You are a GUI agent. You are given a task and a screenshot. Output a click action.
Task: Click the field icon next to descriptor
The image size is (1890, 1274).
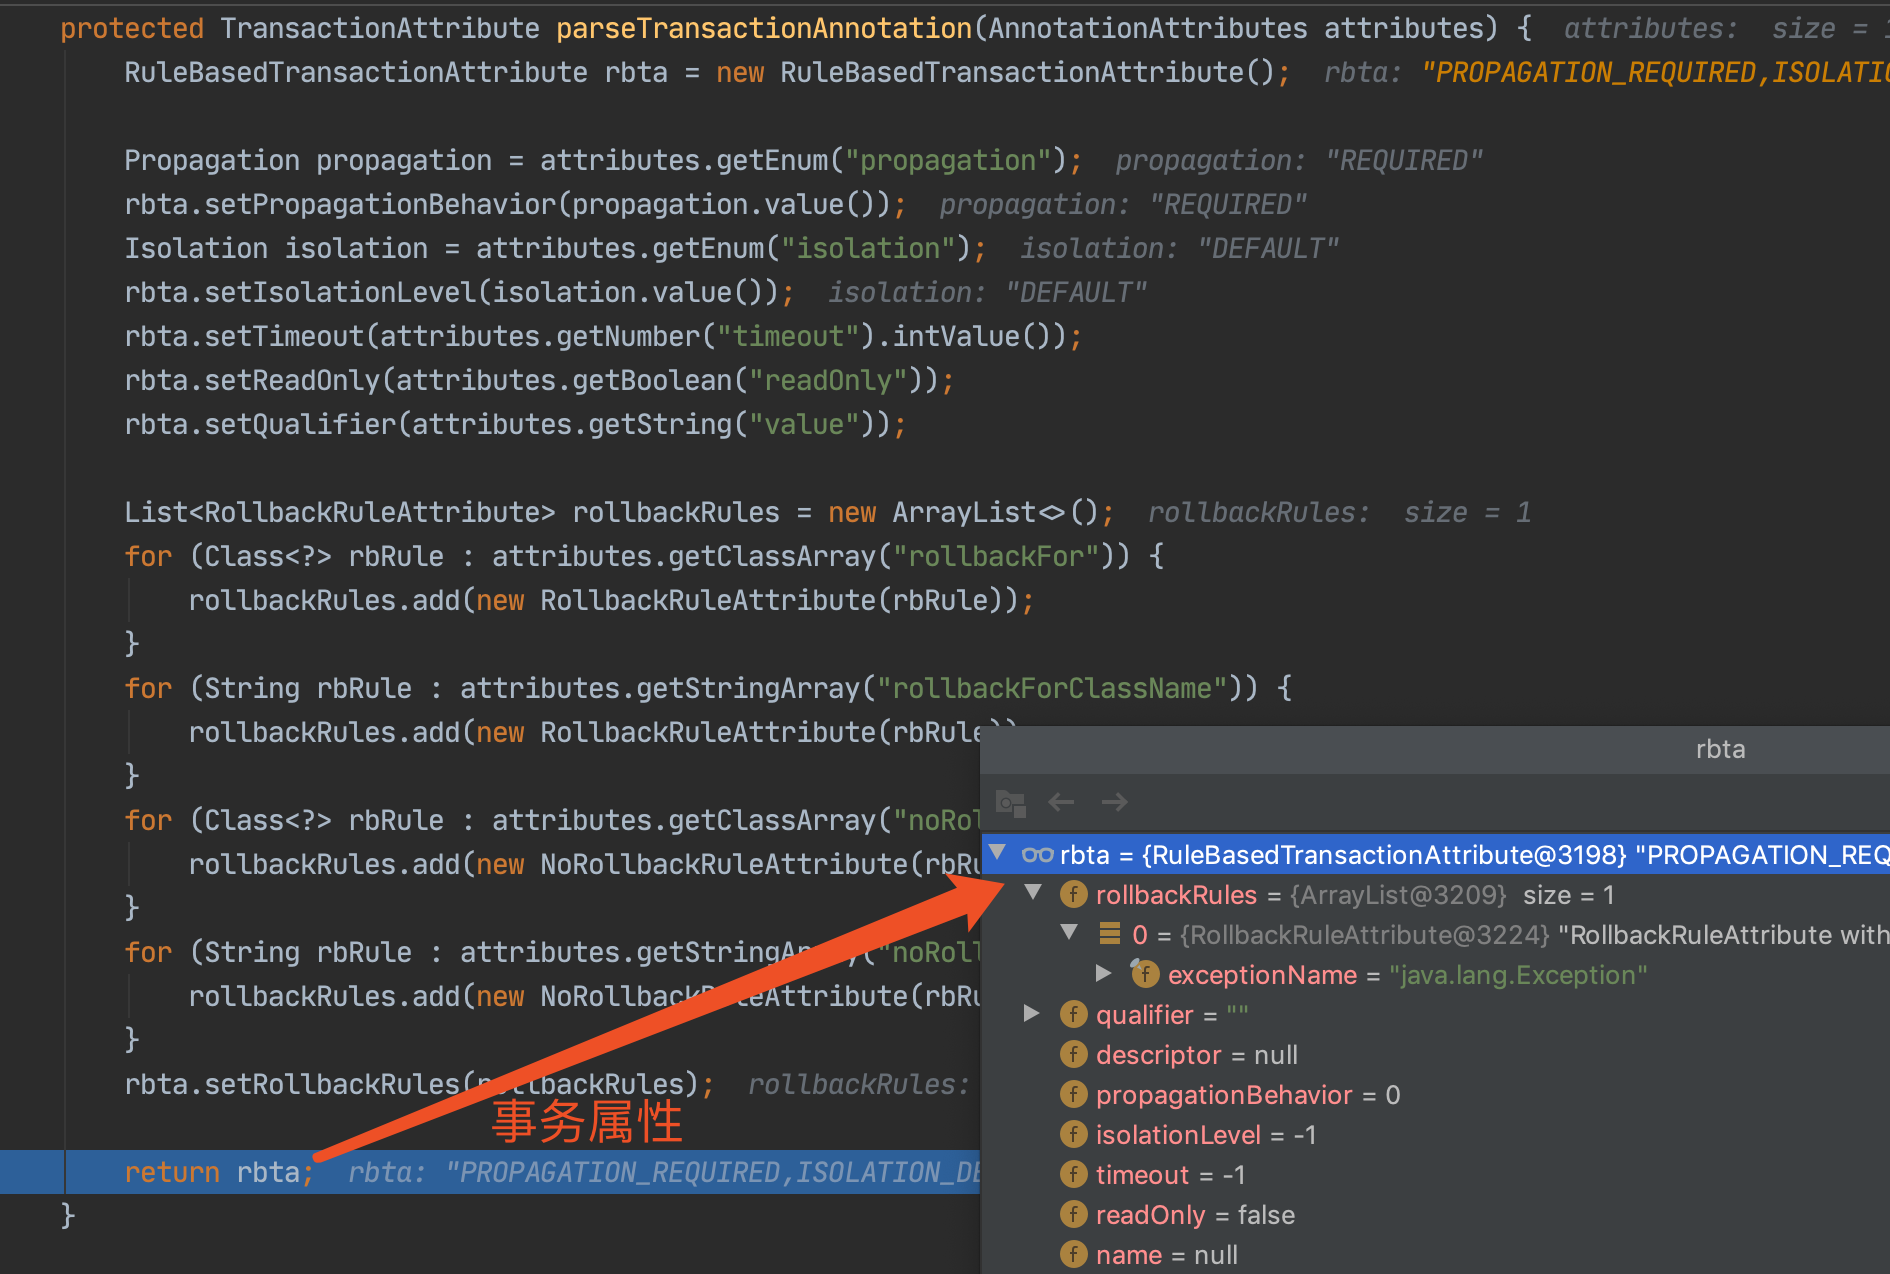click(x=1073, y=1055)
